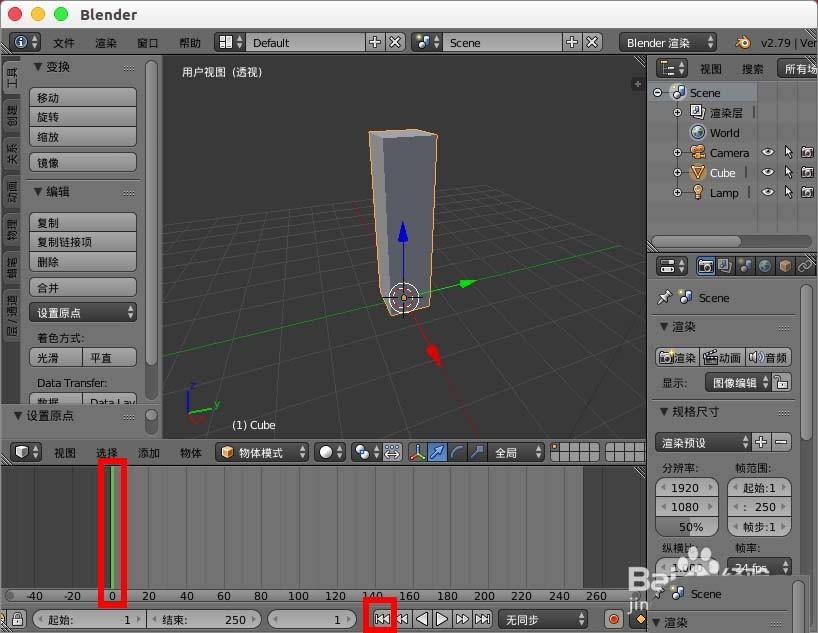Image resolution: width=818 pixels, height=633 pixels.
Task: Disable the Lamp's selectability arrow toggle
Action: click(x=789, y=192)
